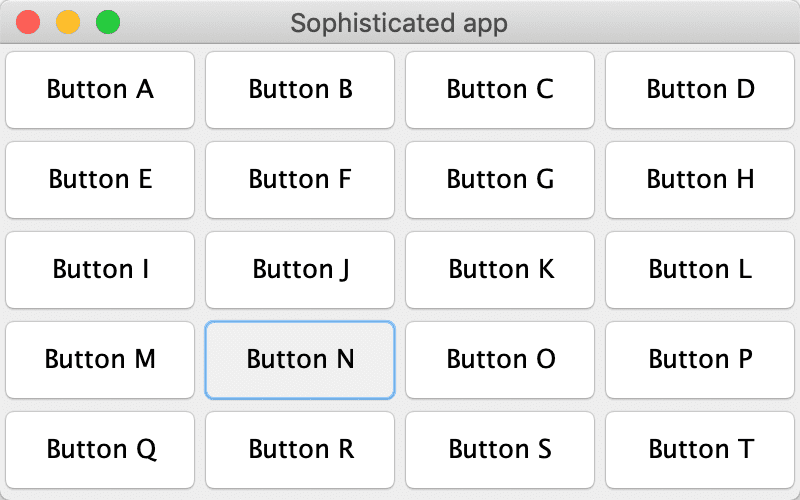Select Button C

(500, 90)
